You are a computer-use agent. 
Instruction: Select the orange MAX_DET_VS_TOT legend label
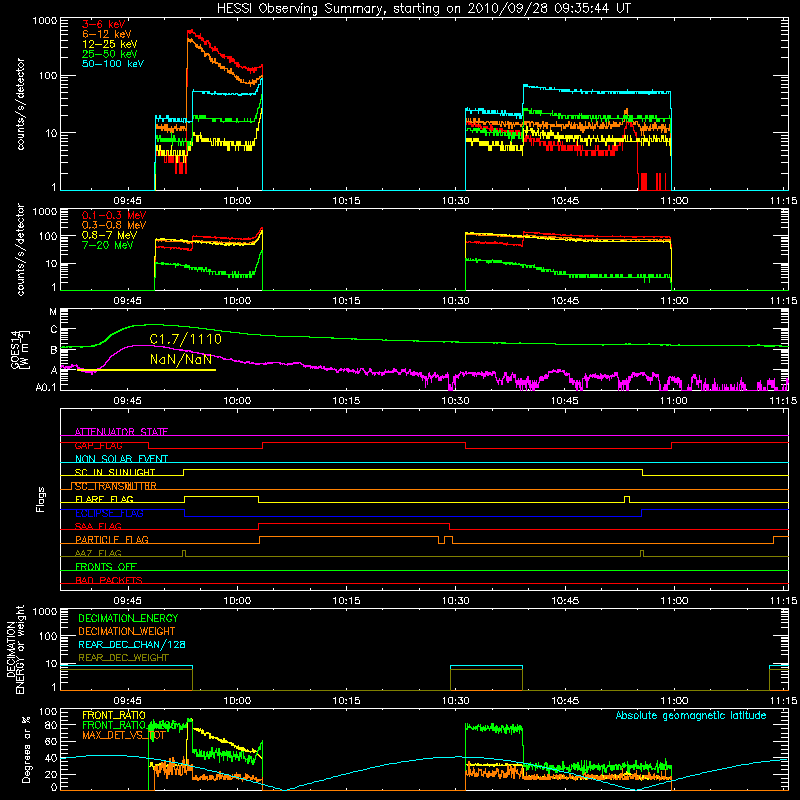tap(123, 736)
